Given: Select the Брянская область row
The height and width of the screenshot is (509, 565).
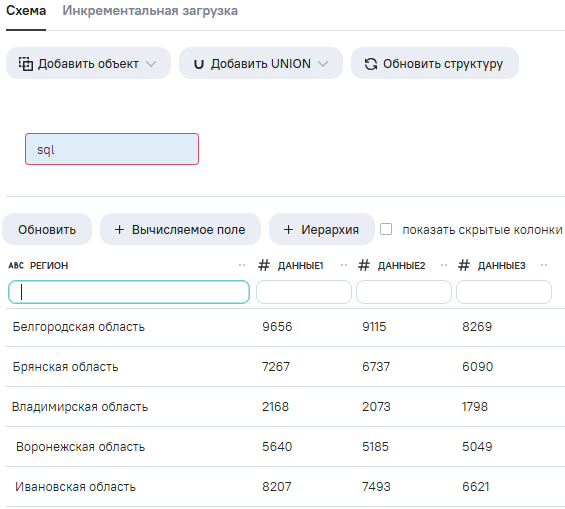Looking at the screenshot, I should [x=285, y=367].
